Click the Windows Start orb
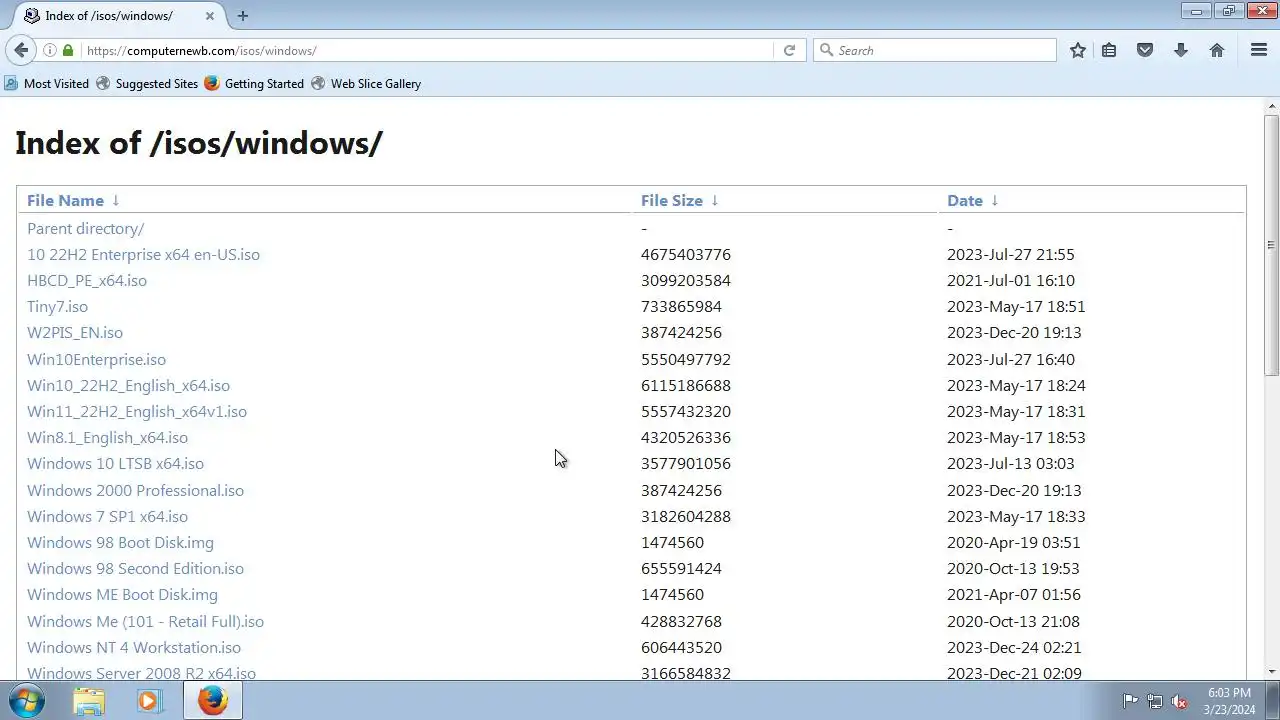Screen dimensions: 1280x720 [27, 700]
